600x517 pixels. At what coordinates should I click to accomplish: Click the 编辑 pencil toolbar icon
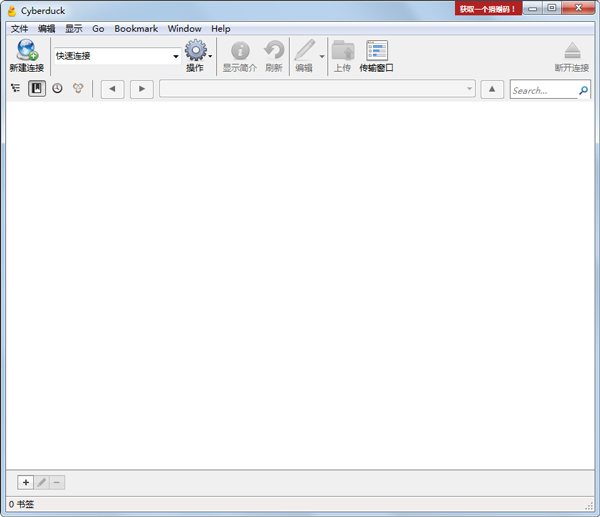point(305,50)
